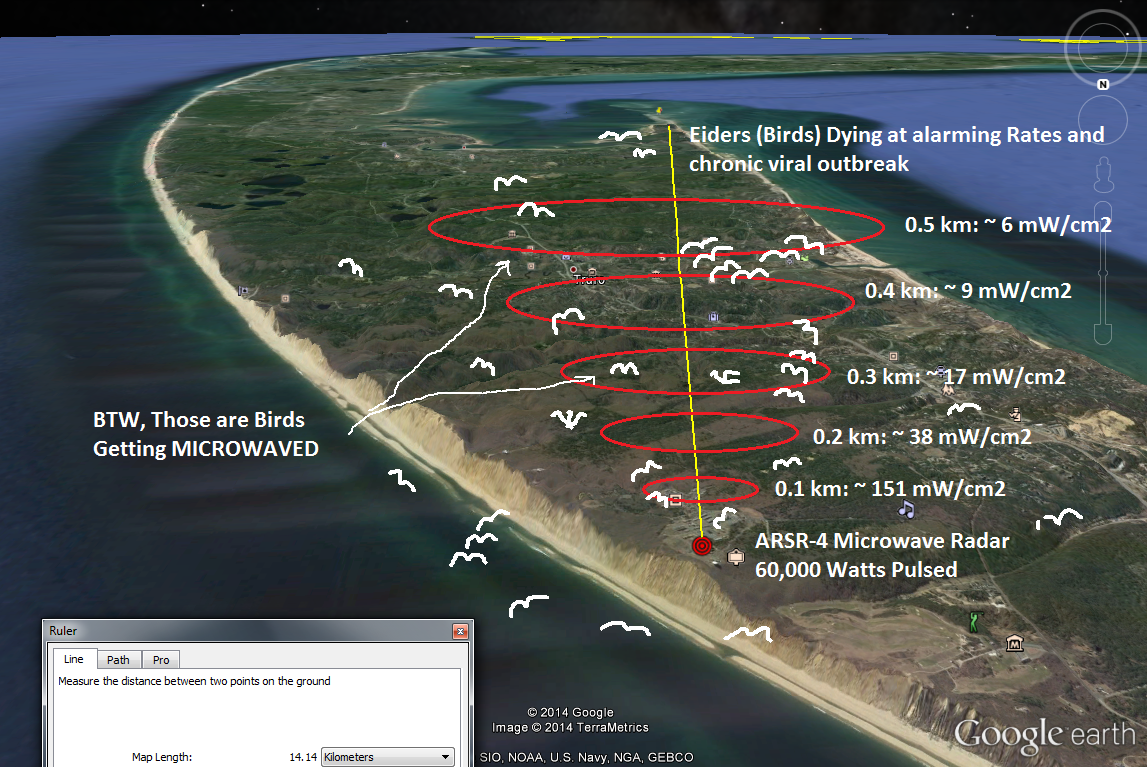
Task: Click the yellow pushpin at the ruler line's far end
Action: click(659, 112)
